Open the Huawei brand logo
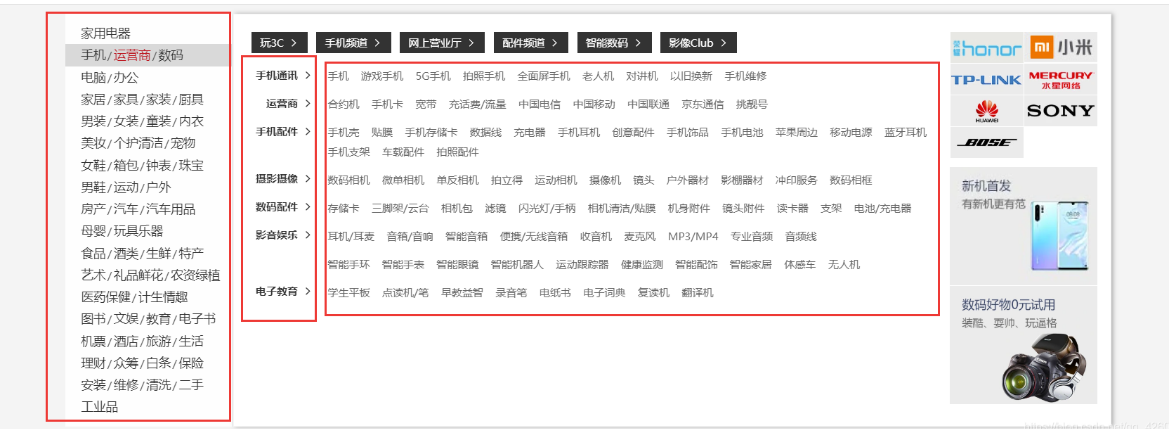The width and height of the screenshot is (1169, 429). (986, 111)
